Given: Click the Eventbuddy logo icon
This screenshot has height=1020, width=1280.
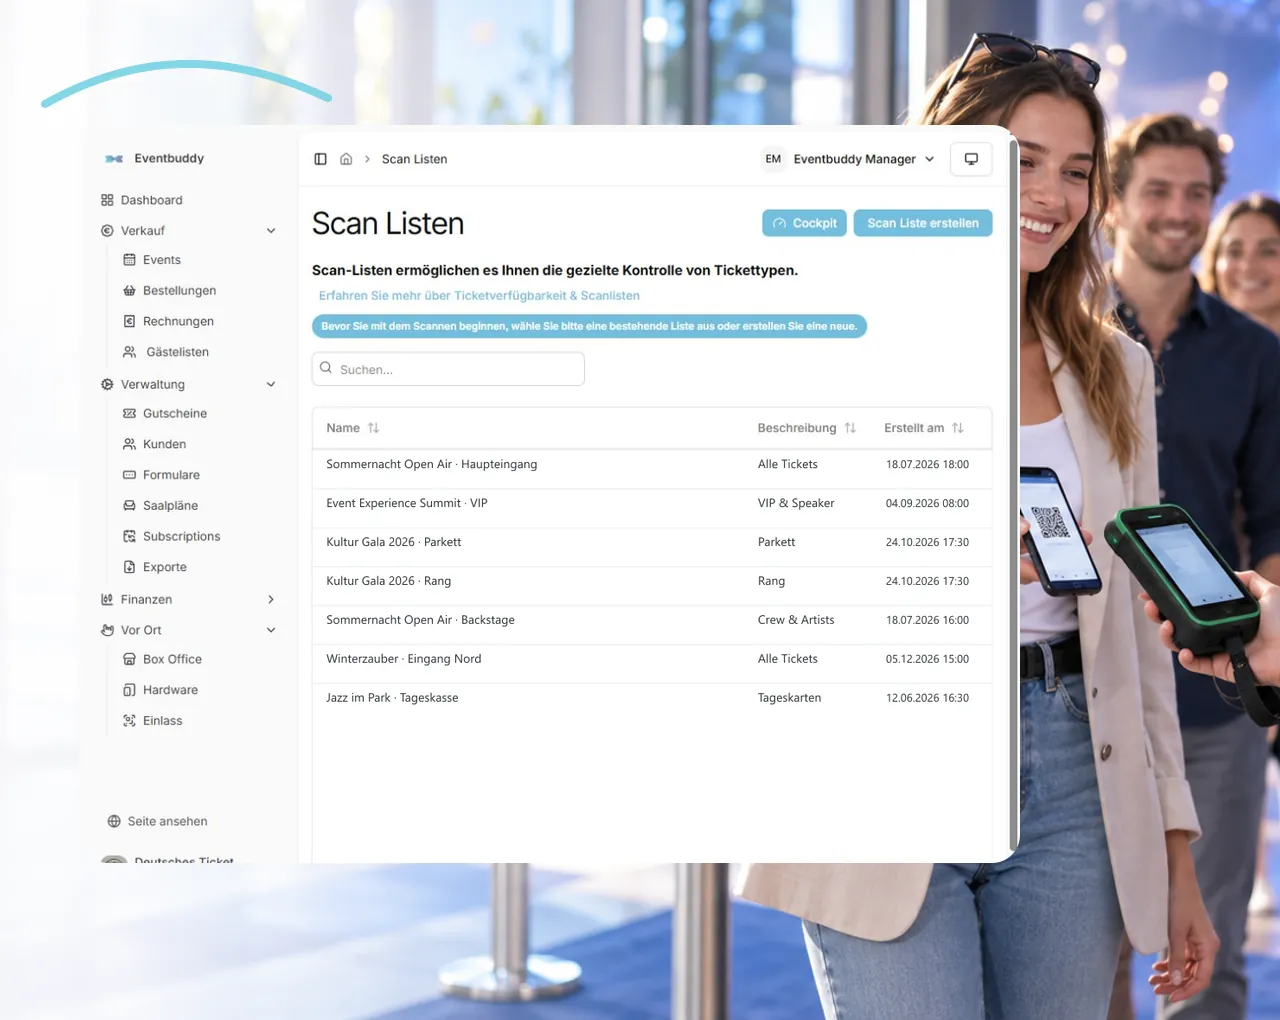Looking at the screenshot, I should pos(114,158).
